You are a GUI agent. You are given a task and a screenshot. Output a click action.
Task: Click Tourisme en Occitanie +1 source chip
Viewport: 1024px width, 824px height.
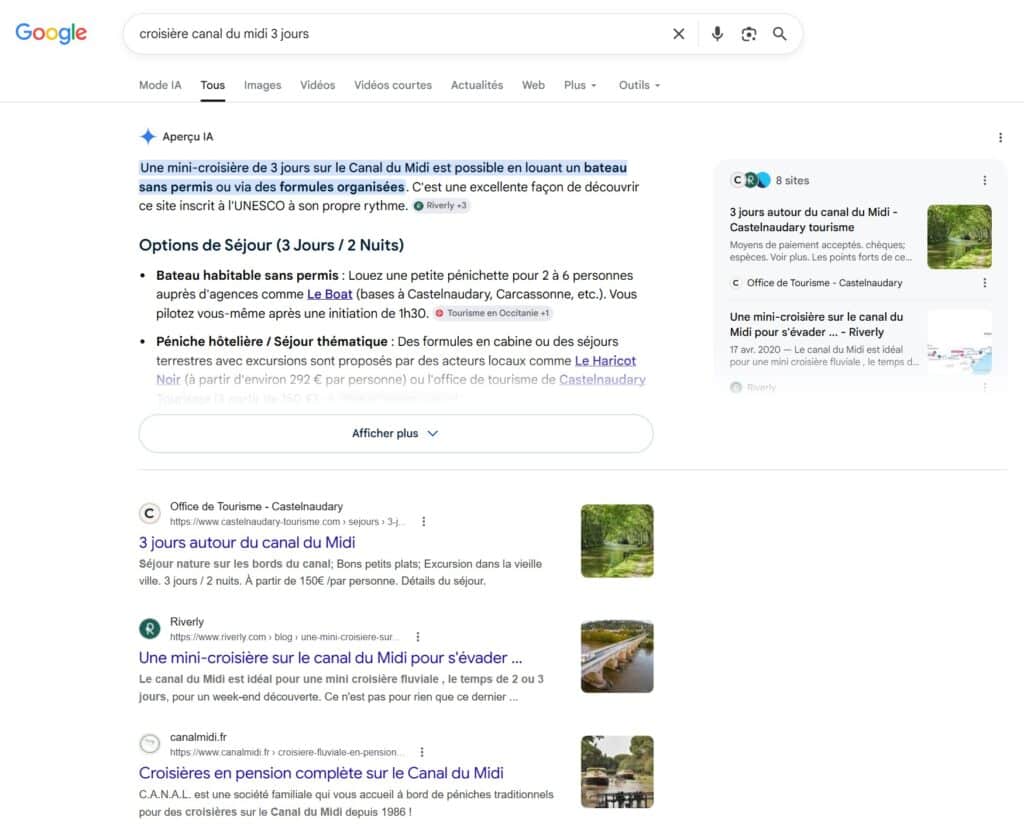tap(492, 313)
